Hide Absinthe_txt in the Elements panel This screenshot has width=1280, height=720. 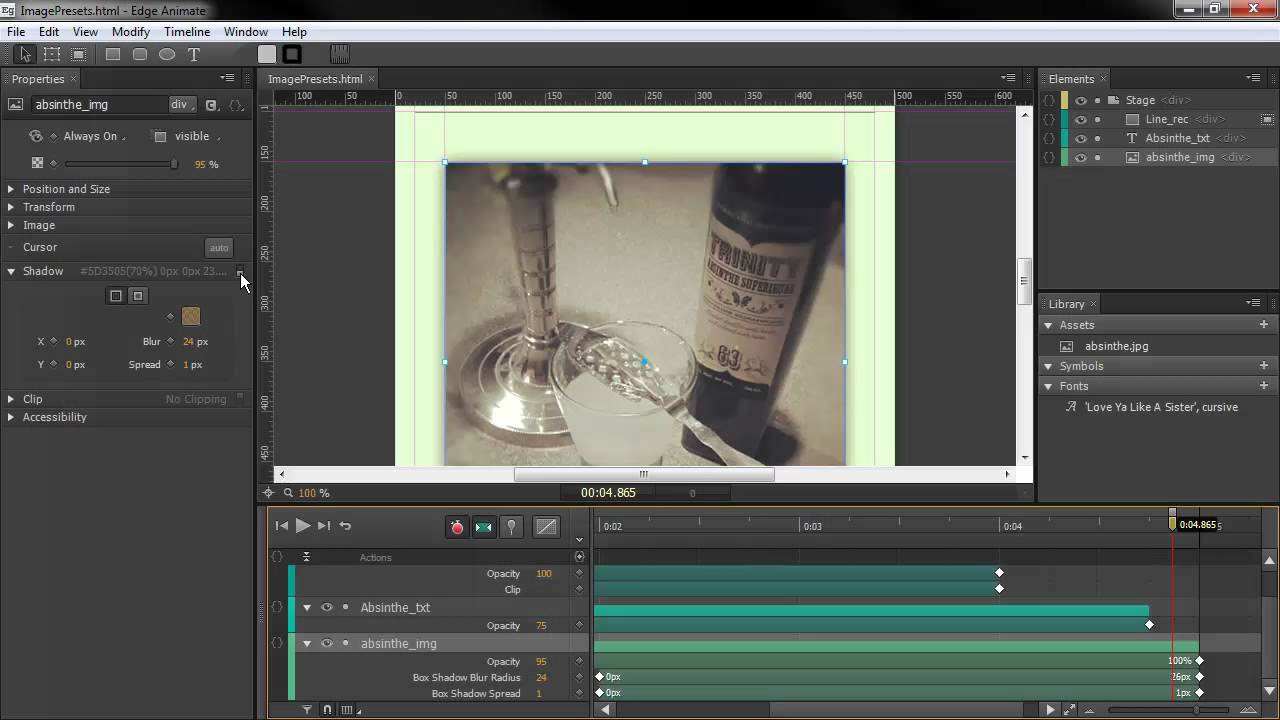click(x=1081, y=138)
